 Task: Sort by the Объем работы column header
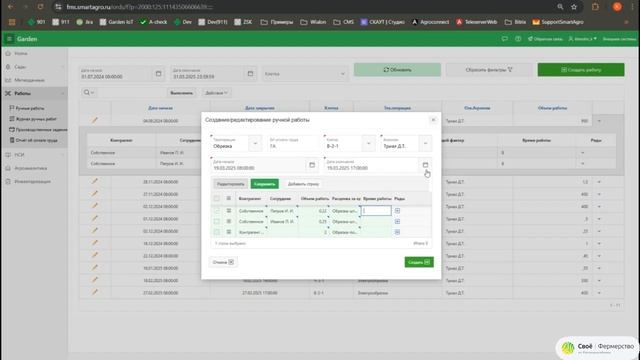click(x=552, y=108)
